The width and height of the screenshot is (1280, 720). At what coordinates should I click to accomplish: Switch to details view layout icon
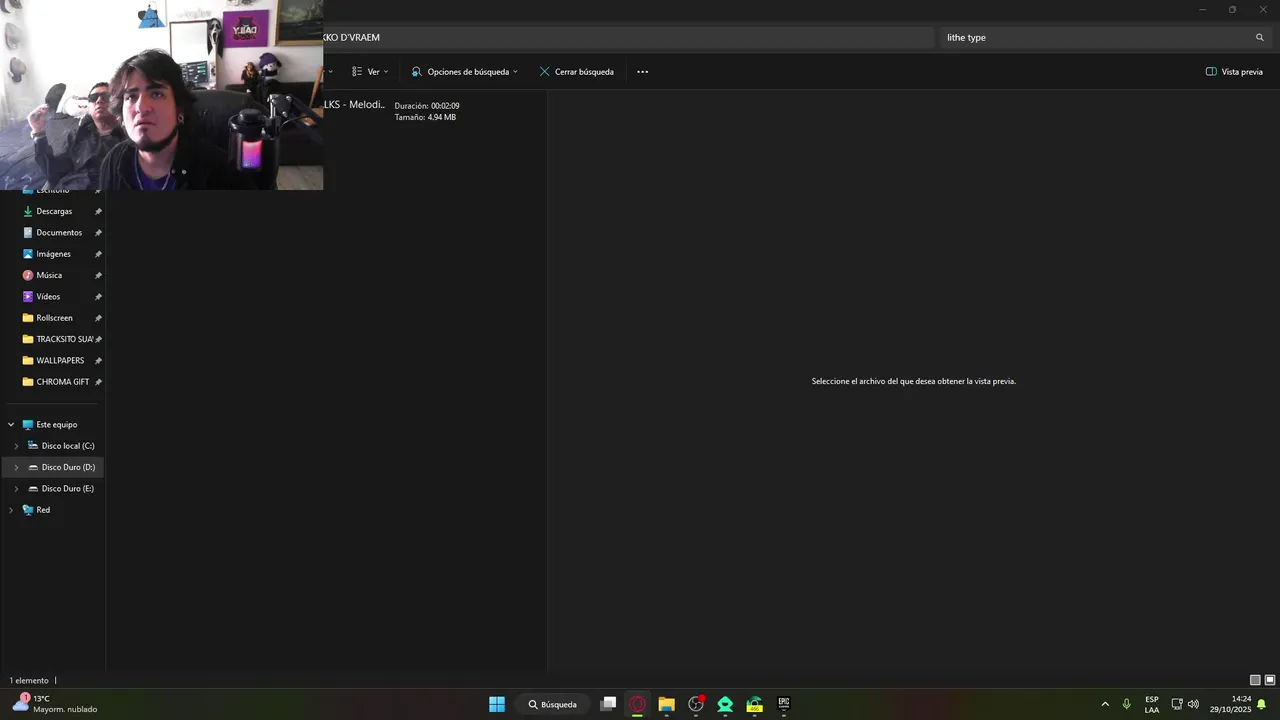(x=1255, y=681)
